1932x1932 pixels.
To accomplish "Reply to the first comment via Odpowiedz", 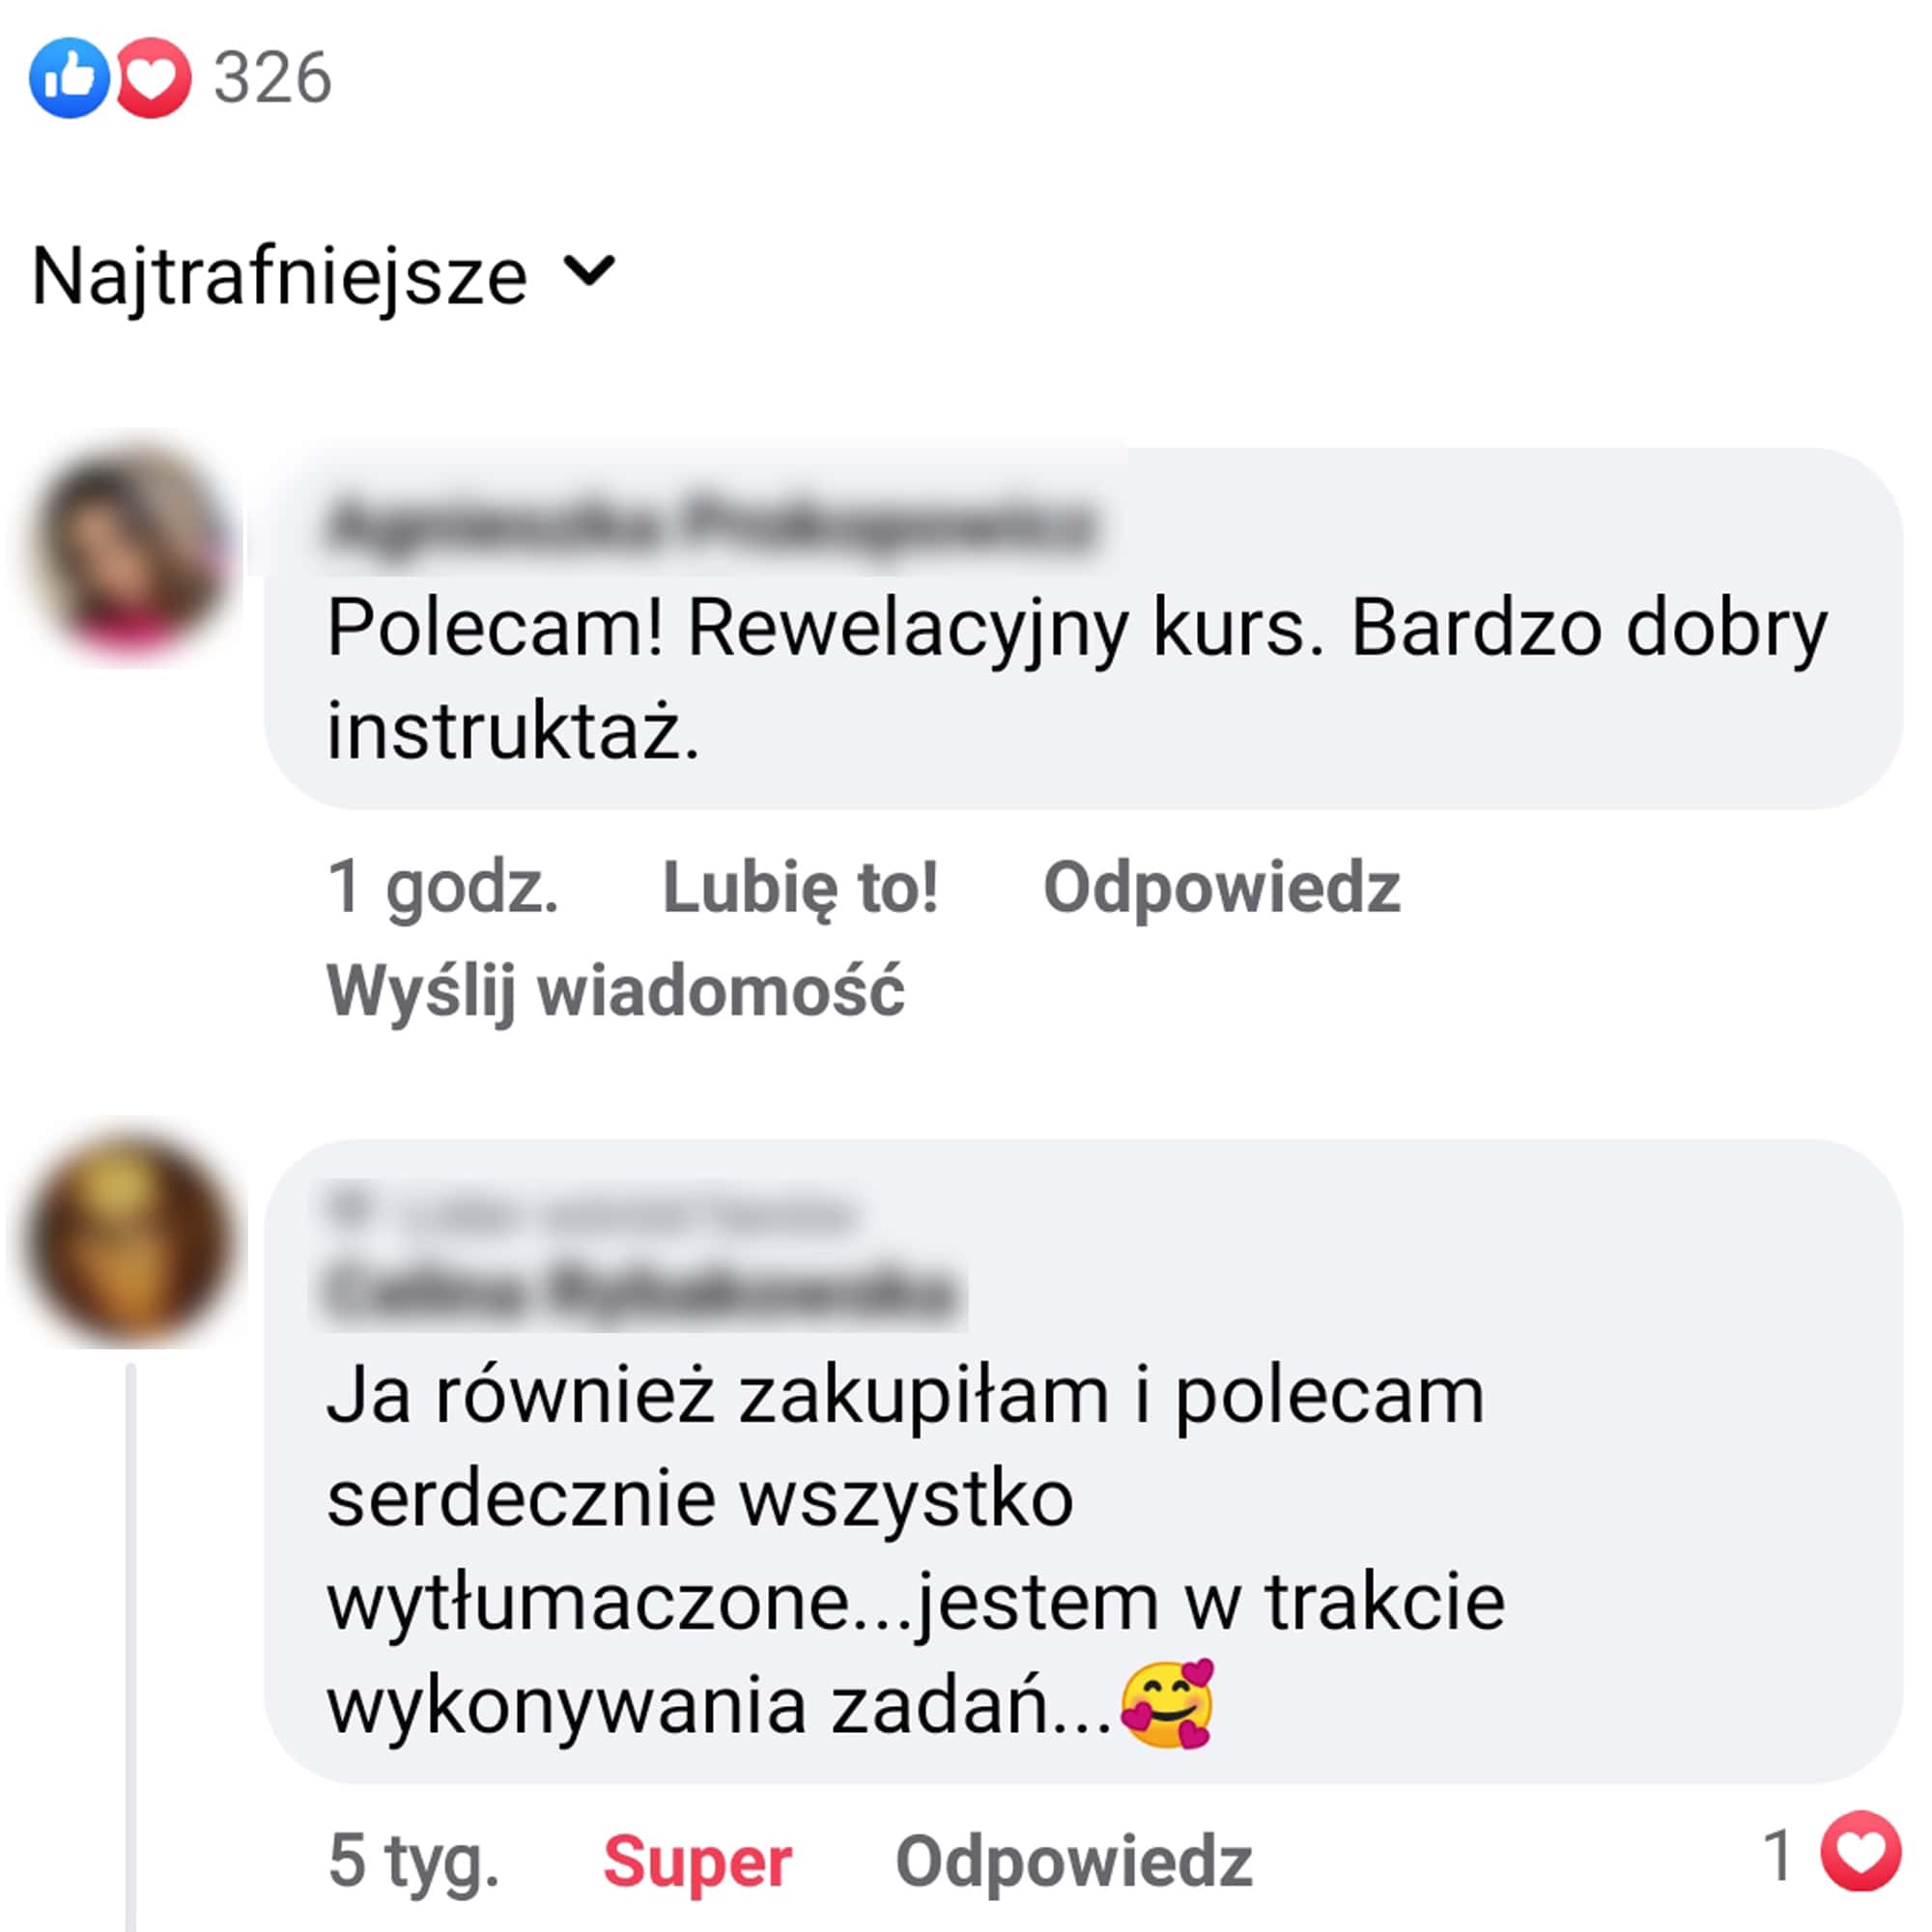I will 1221,887.
